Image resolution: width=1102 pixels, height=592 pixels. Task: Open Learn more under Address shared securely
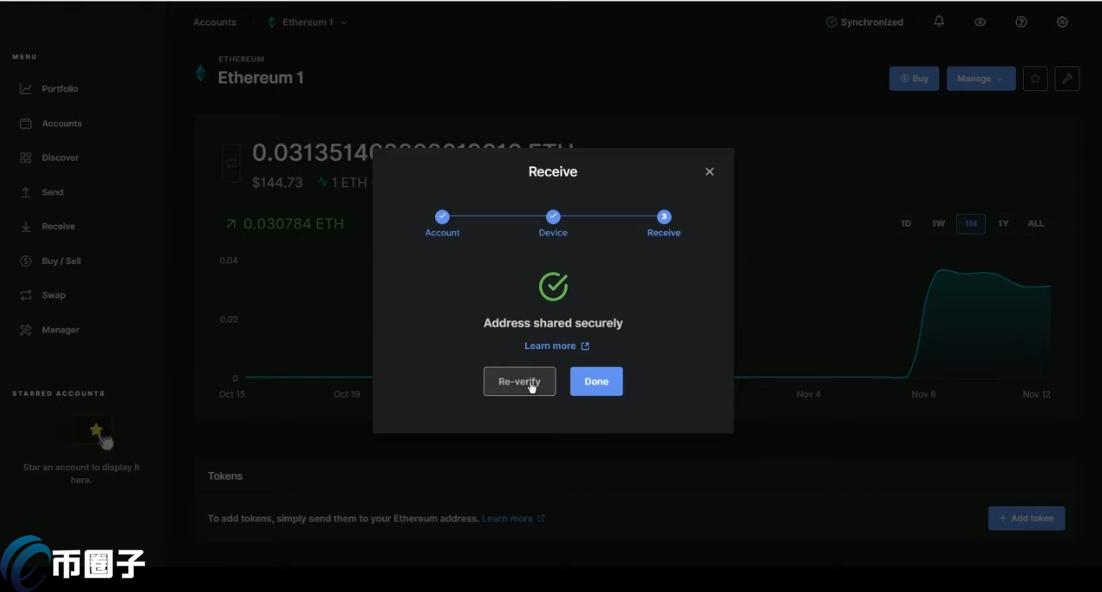(x=557, y=346)
